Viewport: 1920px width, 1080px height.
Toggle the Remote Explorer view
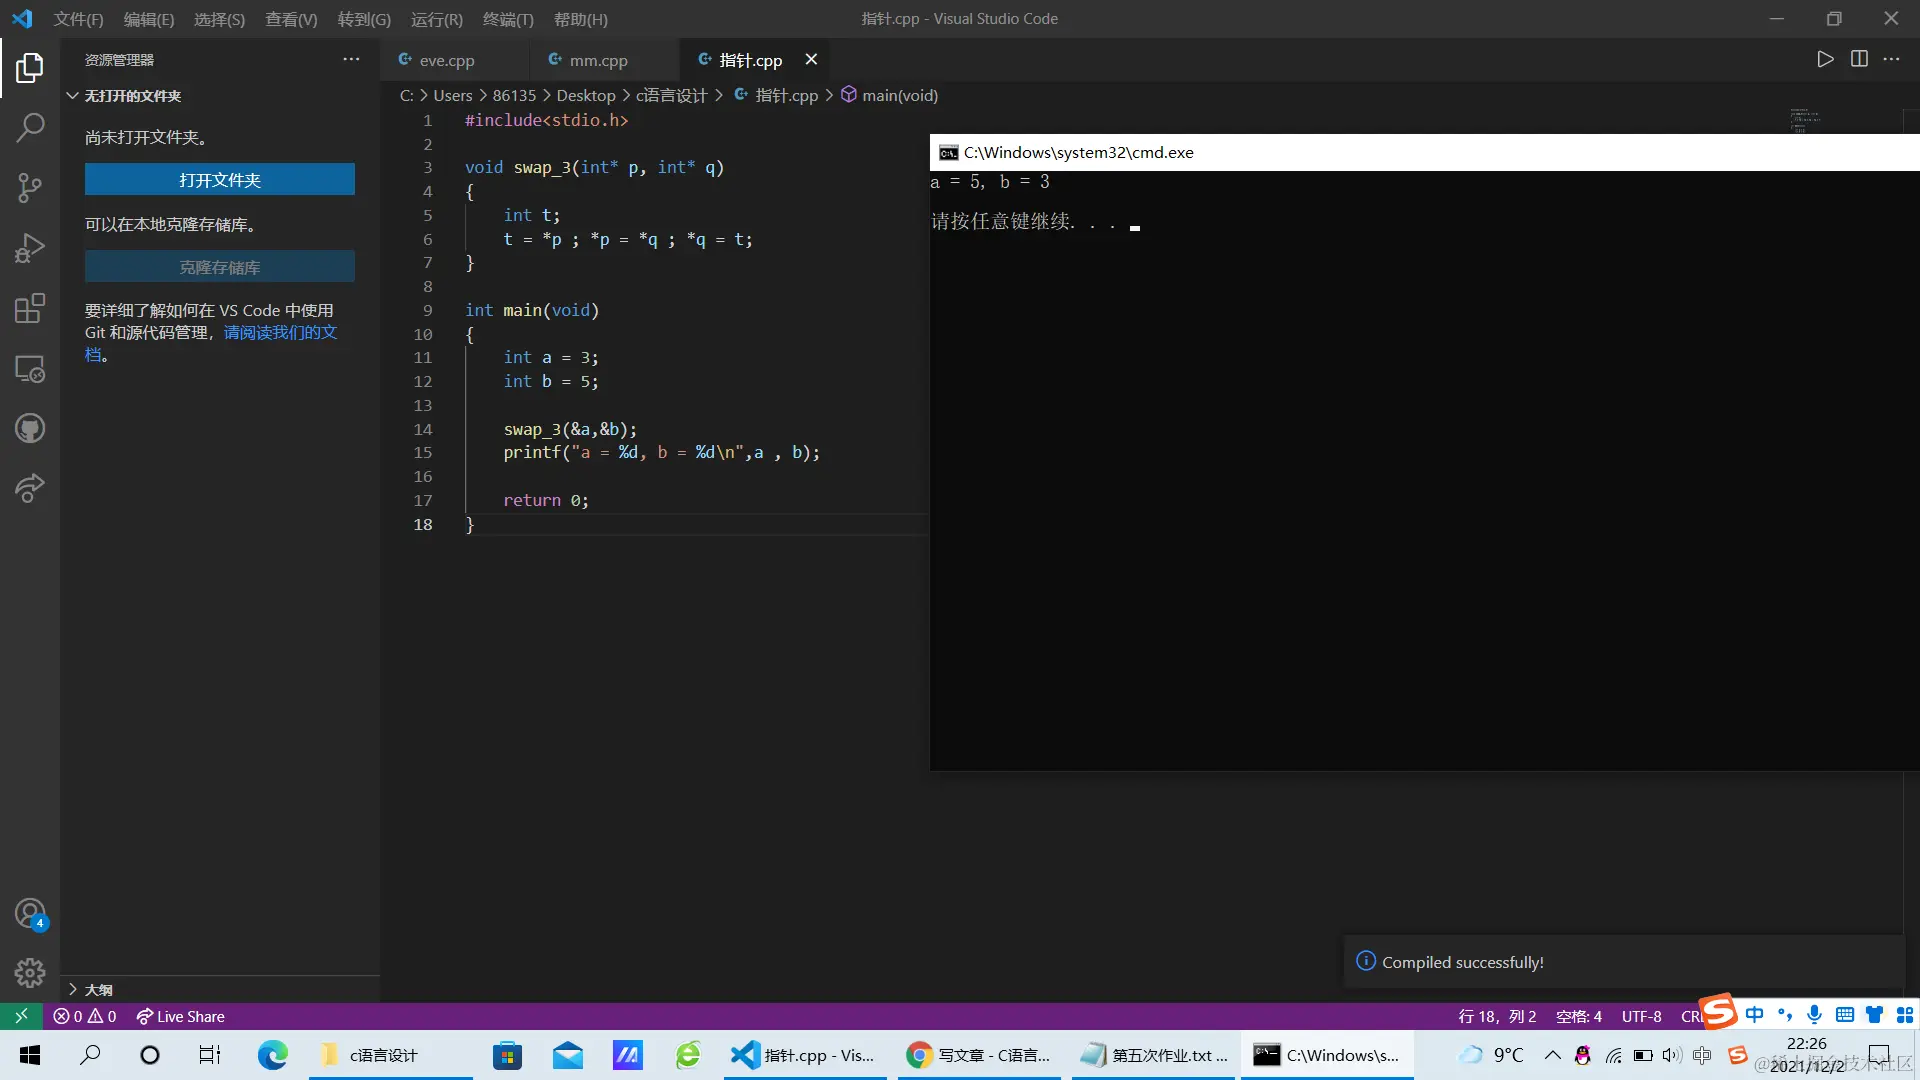[x=30, y=369]
